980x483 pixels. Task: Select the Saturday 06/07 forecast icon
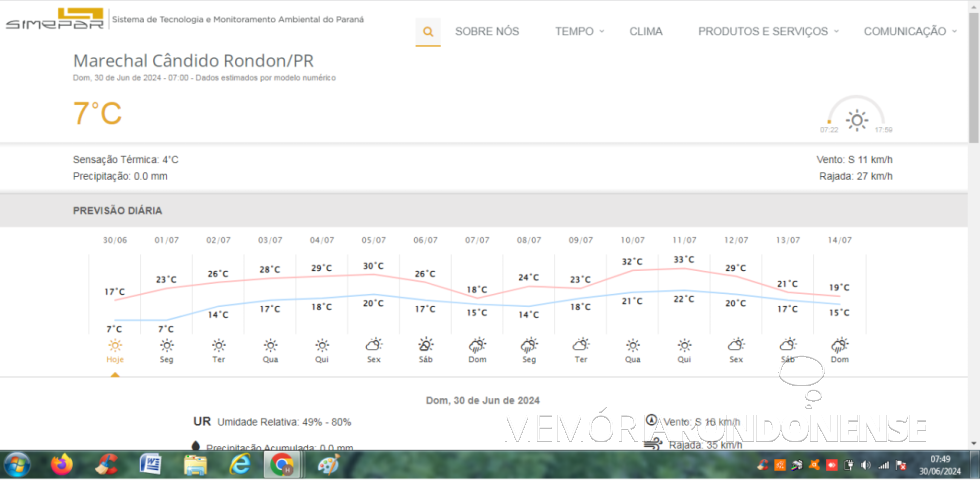(x=426, y=344)
